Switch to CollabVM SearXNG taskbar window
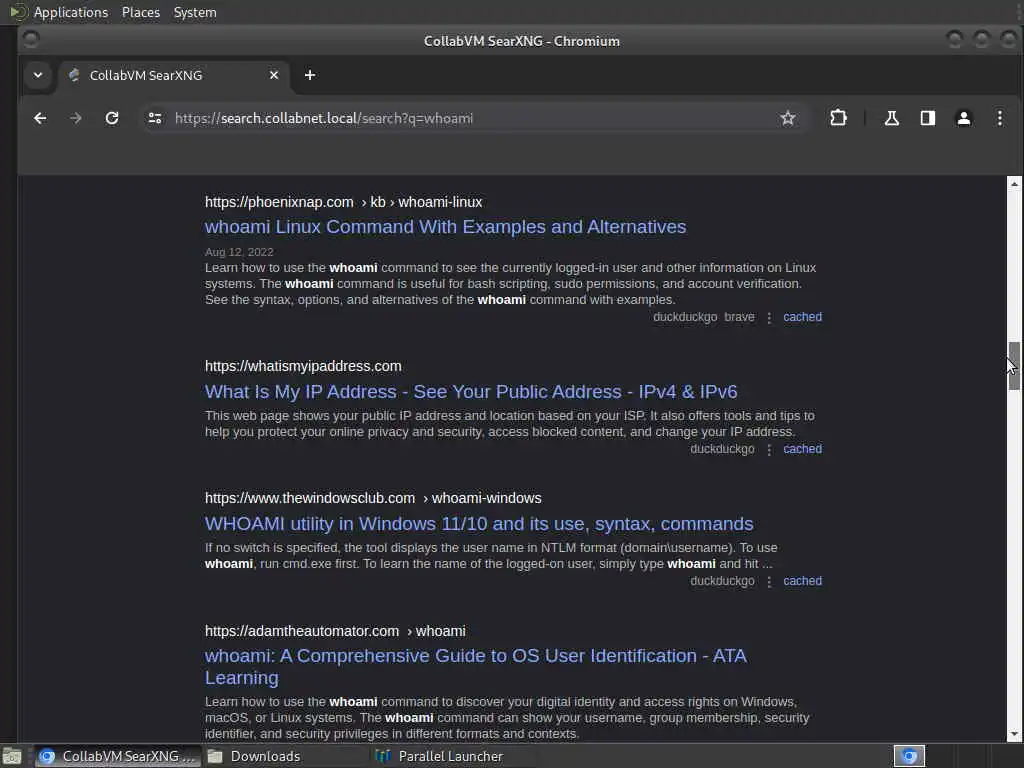Viewport: 1024px width, 768px height. [x=118, y=756]
